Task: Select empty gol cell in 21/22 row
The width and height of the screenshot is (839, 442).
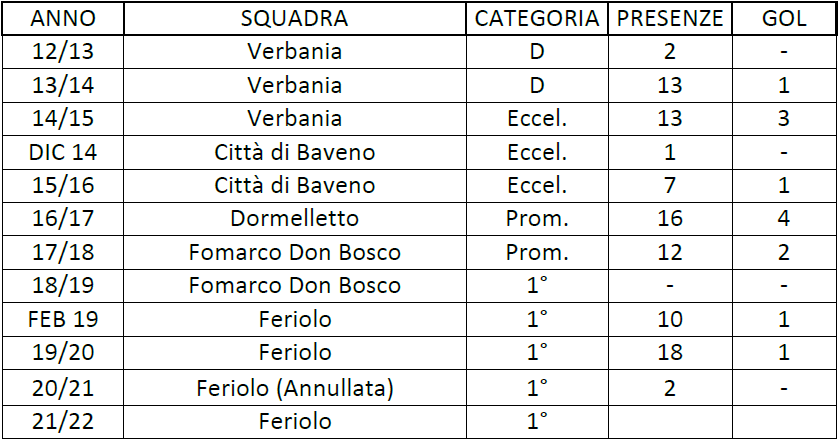Action: tap(784, 422)
